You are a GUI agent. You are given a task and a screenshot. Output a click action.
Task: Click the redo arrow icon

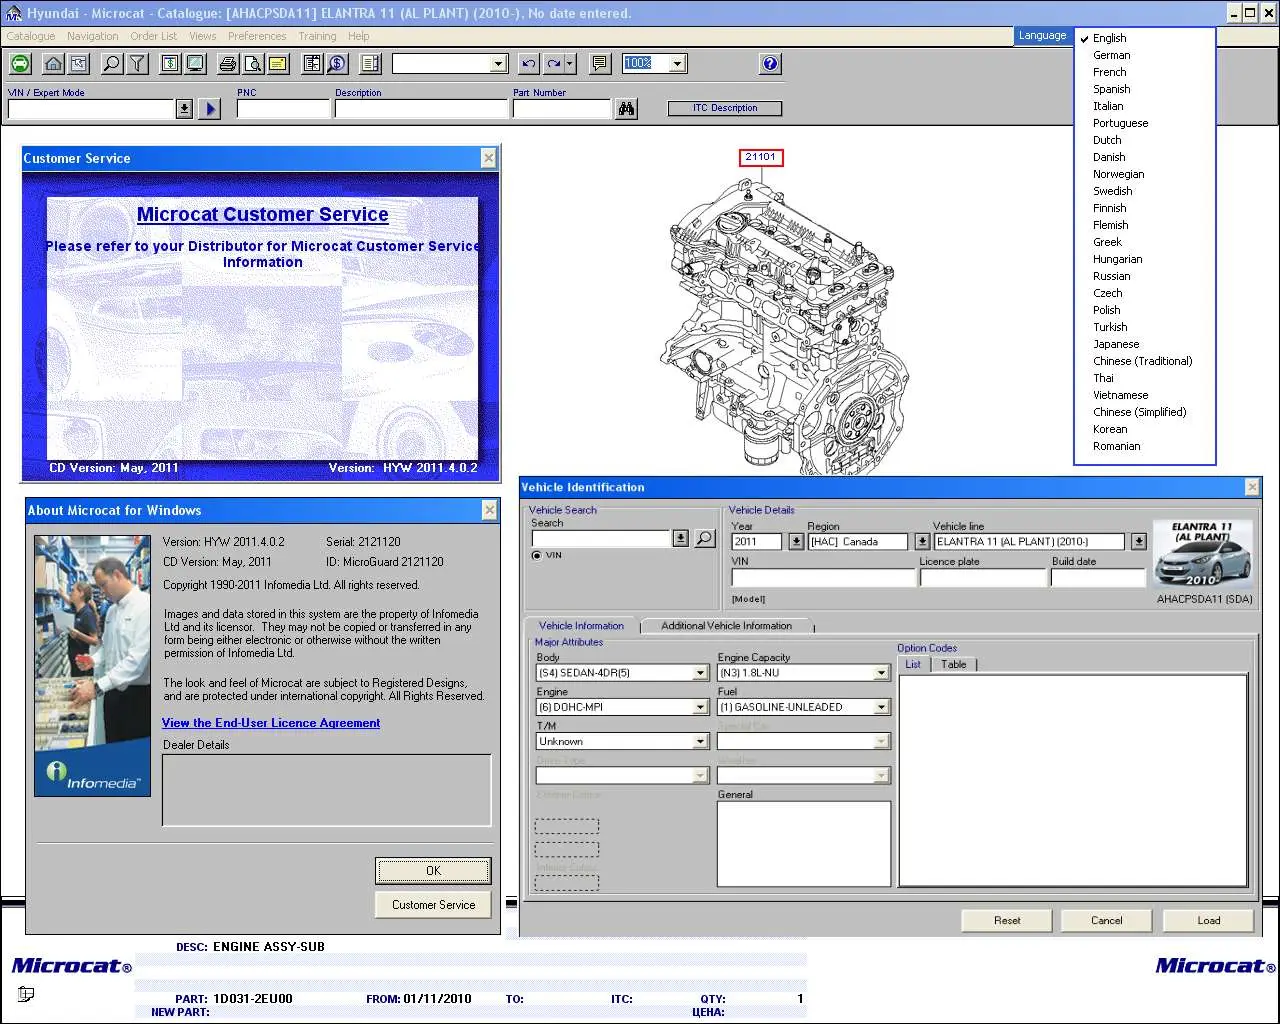click(554, 64)
